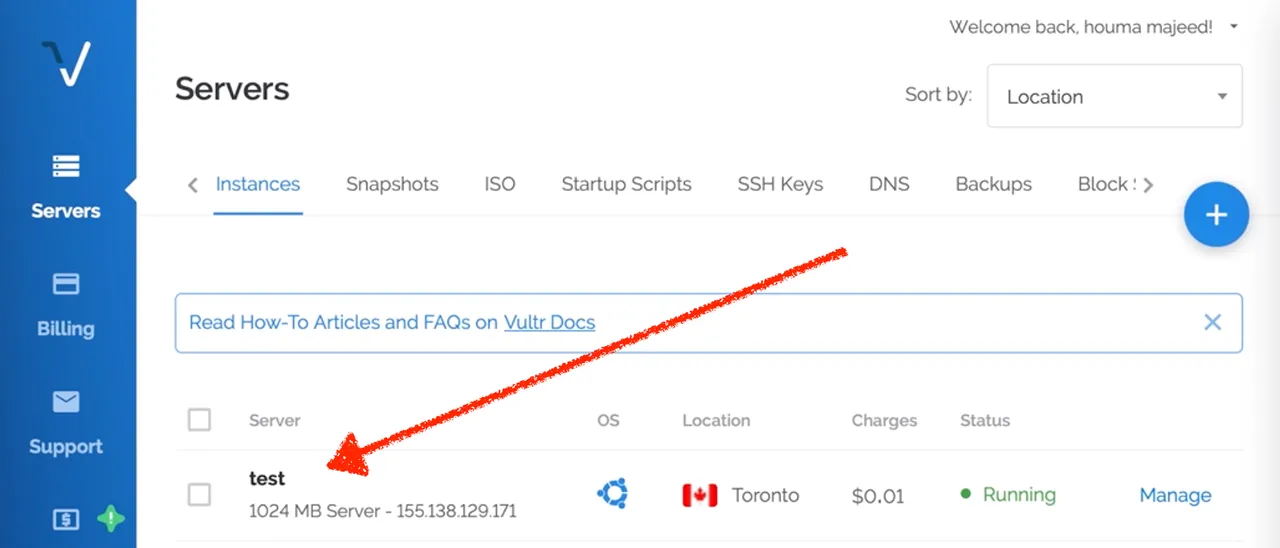Open the test server name

tap(267, 478)
